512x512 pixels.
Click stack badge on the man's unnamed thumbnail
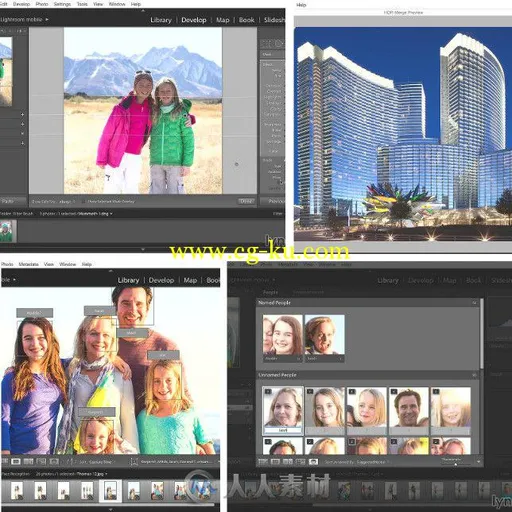coord(394,392)
